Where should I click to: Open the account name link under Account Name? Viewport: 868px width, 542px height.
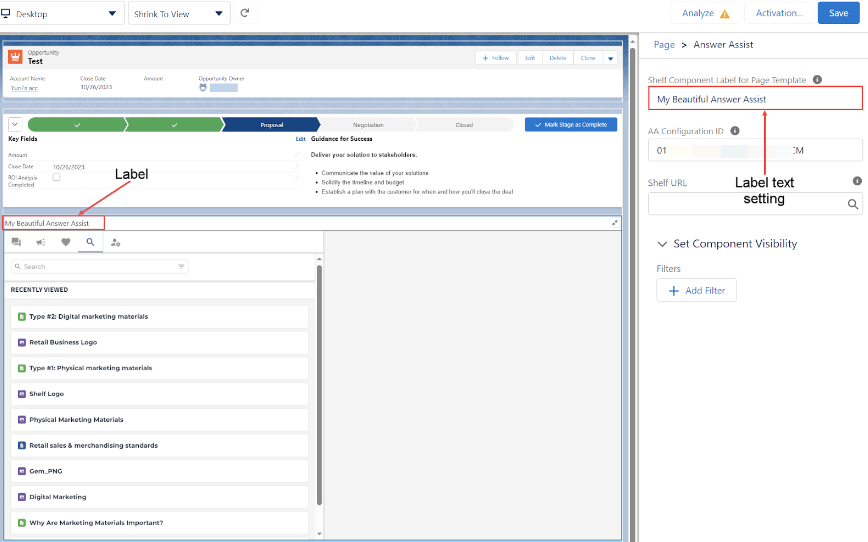click(x=24, y=88)
